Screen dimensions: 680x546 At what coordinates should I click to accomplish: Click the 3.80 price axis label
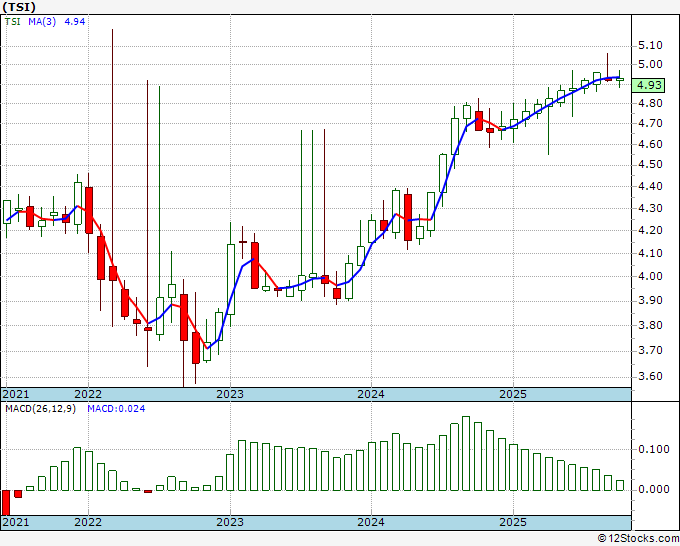click(650, 325)
